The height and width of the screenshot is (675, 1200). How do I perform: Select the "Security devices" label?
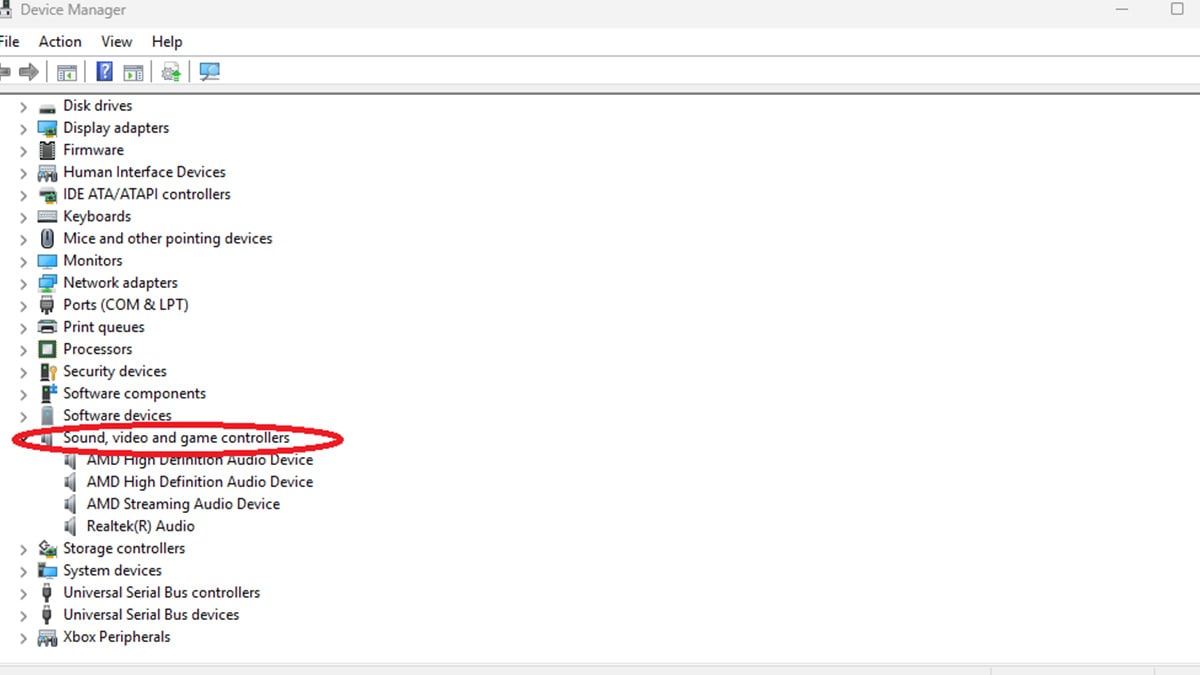coord(115,371)
